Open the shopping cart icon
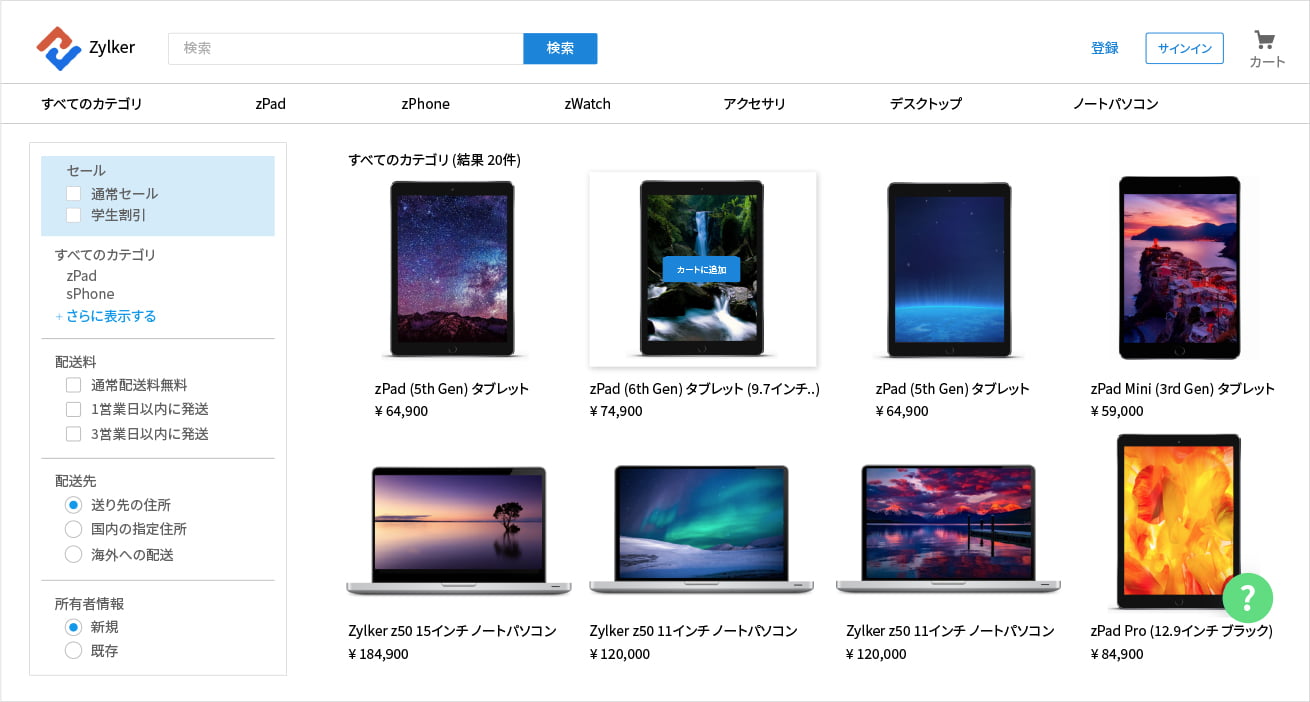The image size is (1310, 702). [x=1265, y=40]
